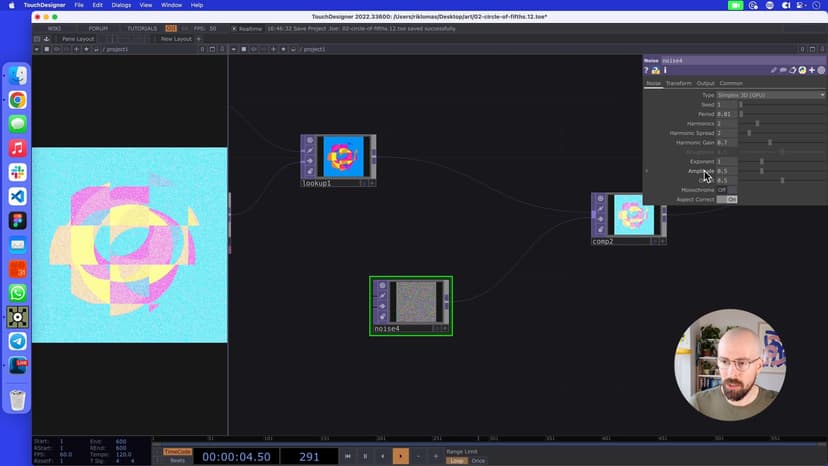
Task: Open Chrome from the dock
Action: point(17,100)
